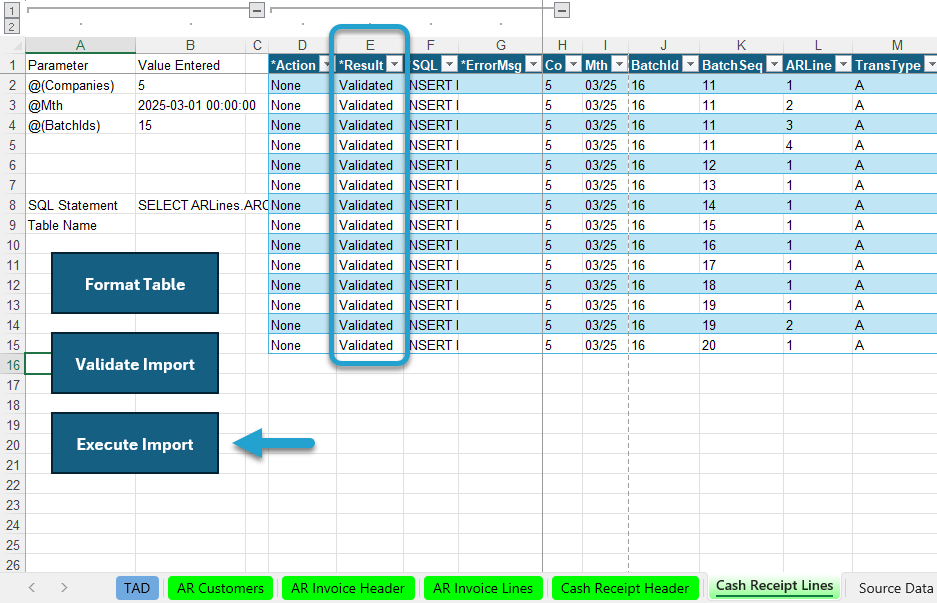Click the Table Name label cell

pyautogui.click(x=81, y=225)
